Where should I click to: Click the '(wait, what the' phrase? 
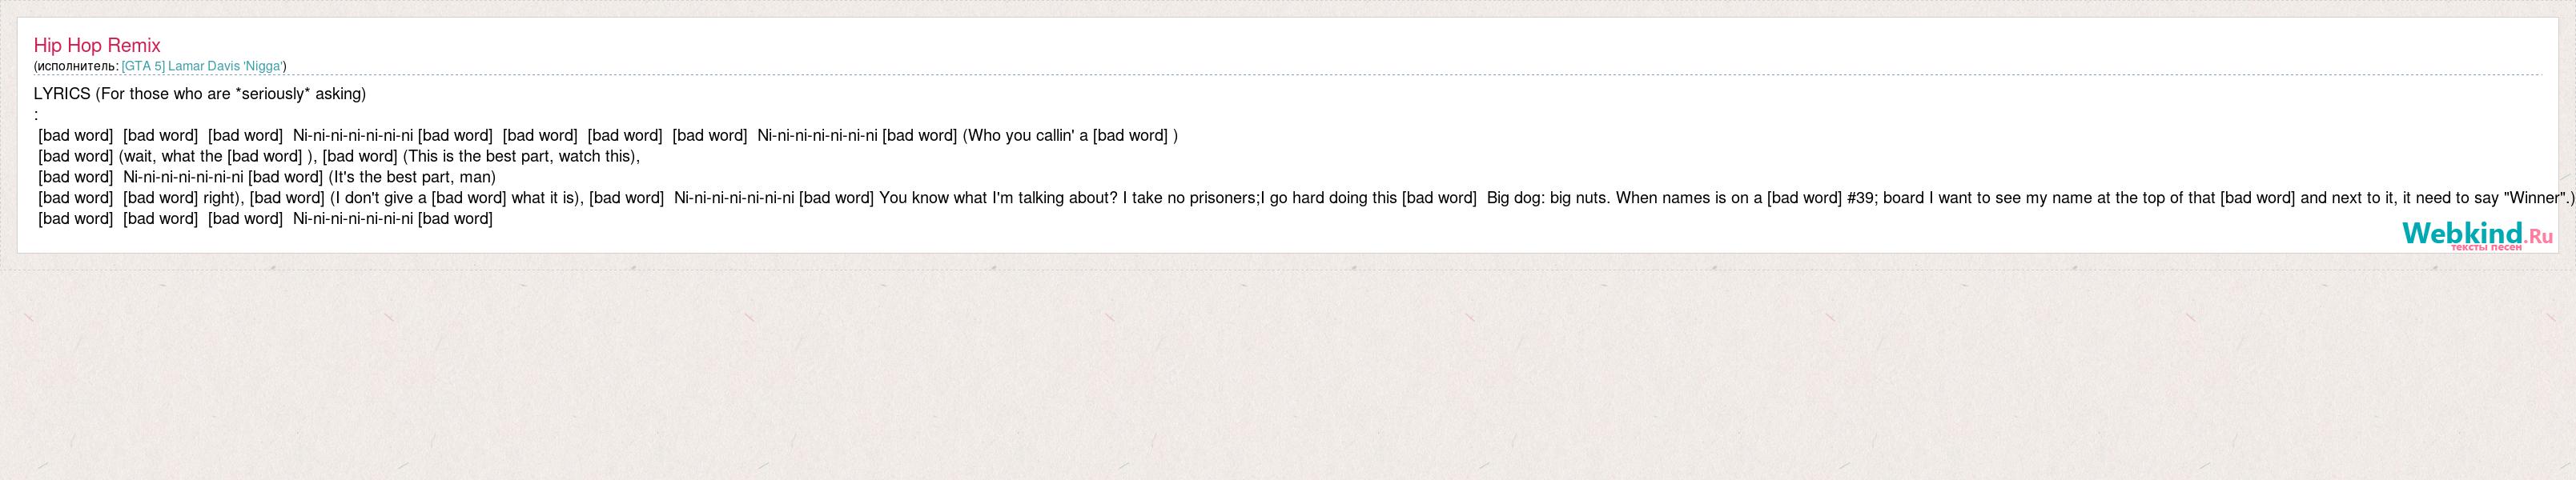pos(170,157)
